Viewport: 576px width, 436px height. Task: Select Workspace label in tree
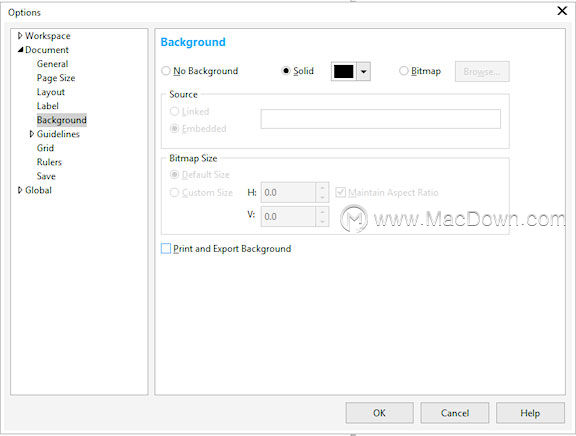click(x=48, y=36)
